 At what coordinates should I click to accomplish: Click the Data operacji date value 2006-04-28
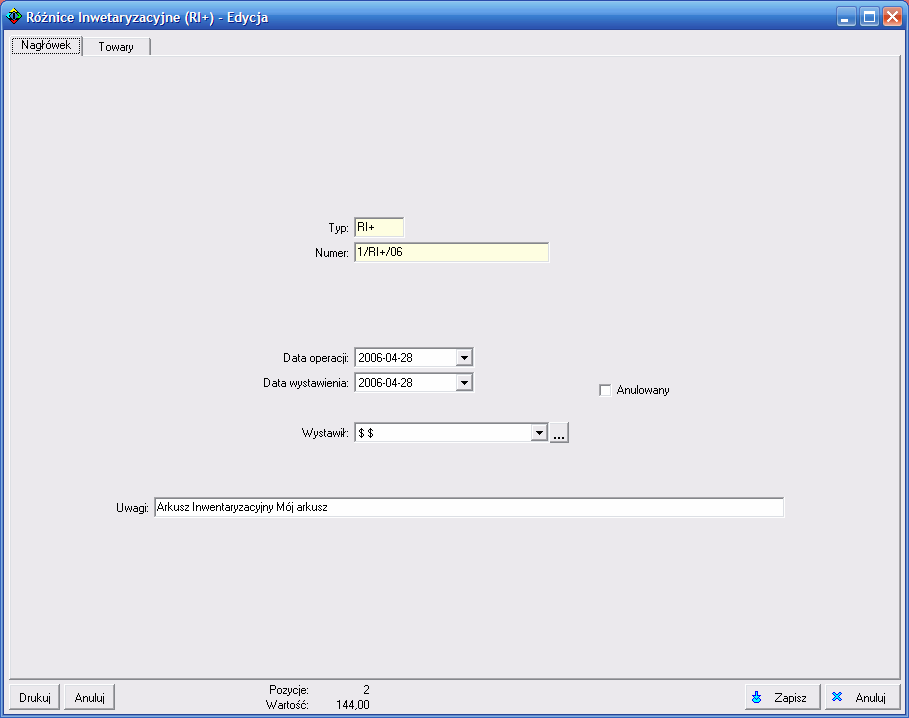386,358
